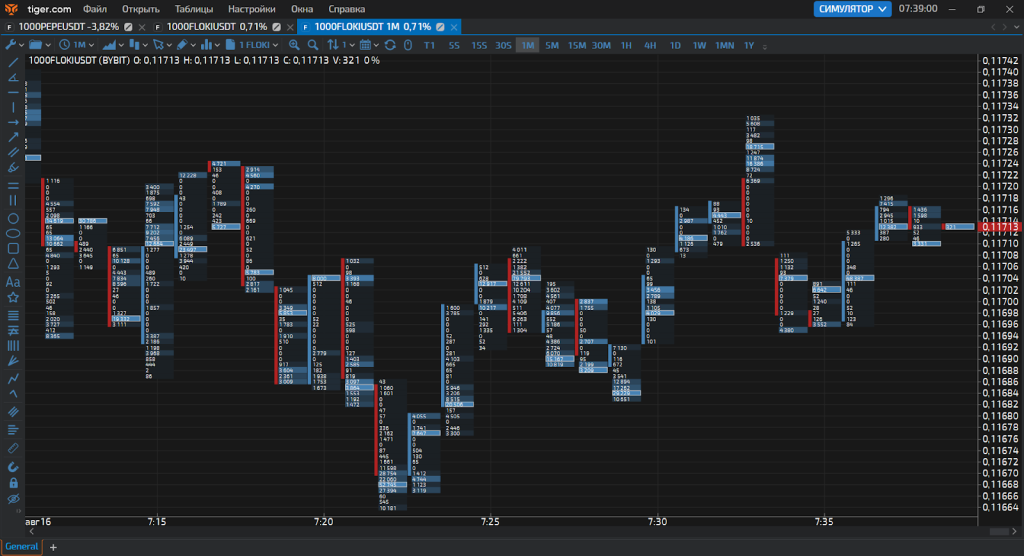Screen dimensions: 1024x556
Task: Select the 4H timeframe button
Action: coord(650,45)
